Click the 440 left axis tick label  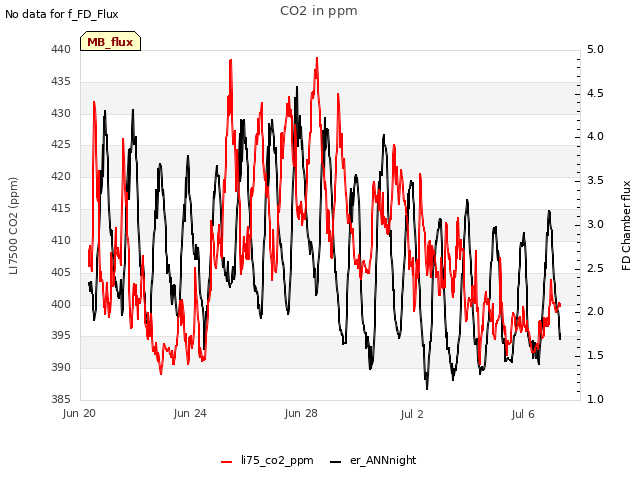(x=61, y=50)
